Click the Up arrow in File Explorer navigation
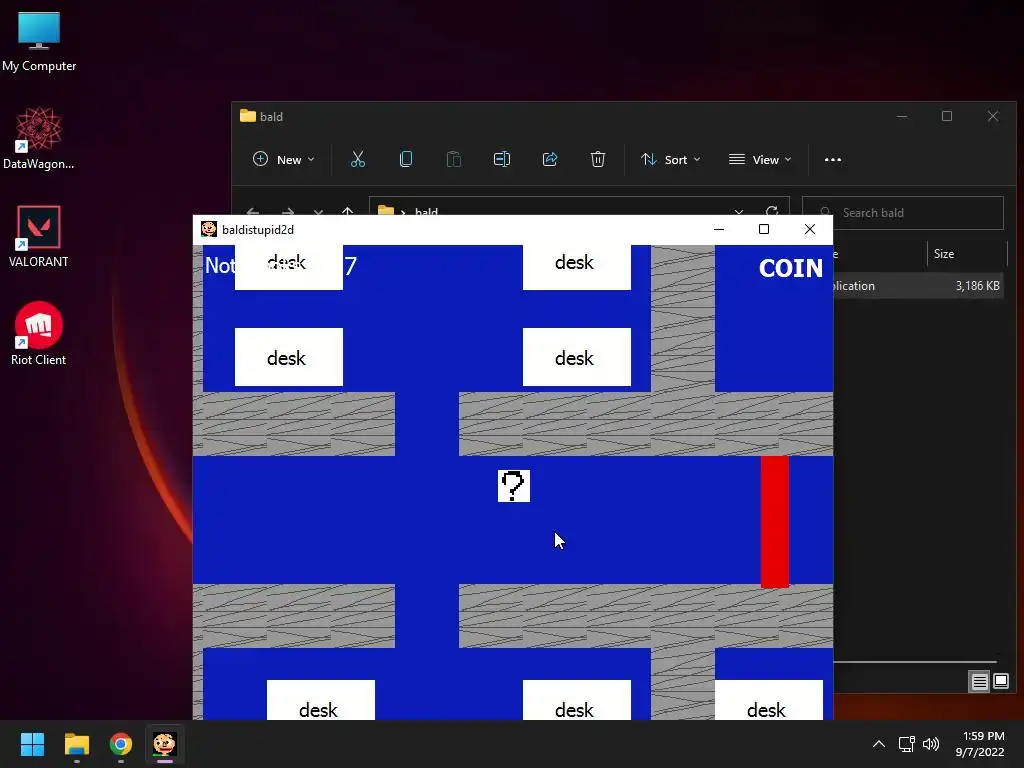The width and height of the screenshot is (1024, 768). [347, 212]
